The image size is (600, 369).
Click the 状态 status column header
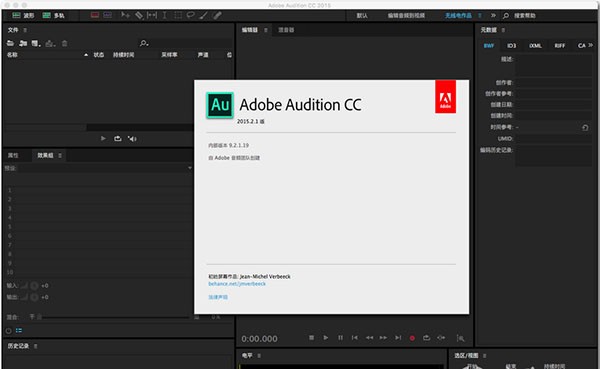99,55
